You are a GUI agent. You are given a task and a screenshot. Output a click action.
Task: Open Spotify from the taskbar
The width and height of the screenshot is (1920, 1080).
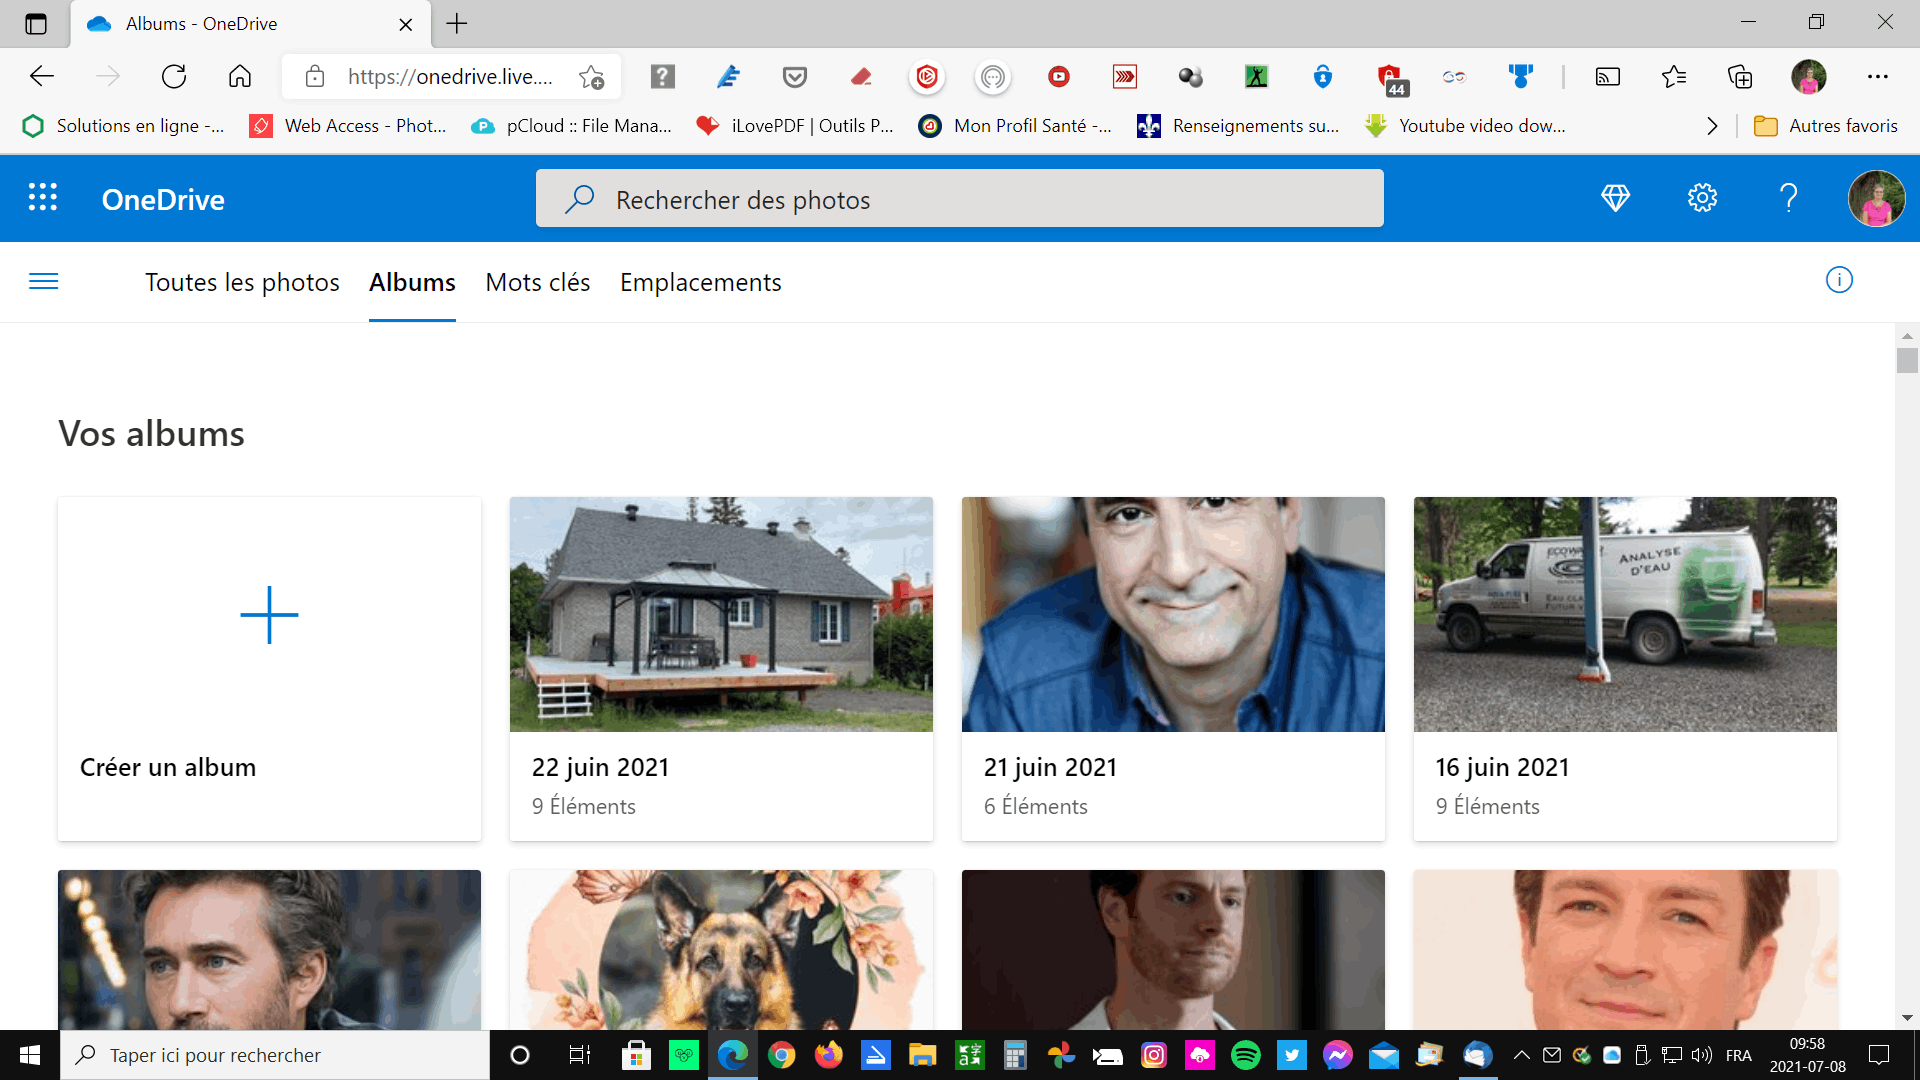click(x=1246, y=1055)
